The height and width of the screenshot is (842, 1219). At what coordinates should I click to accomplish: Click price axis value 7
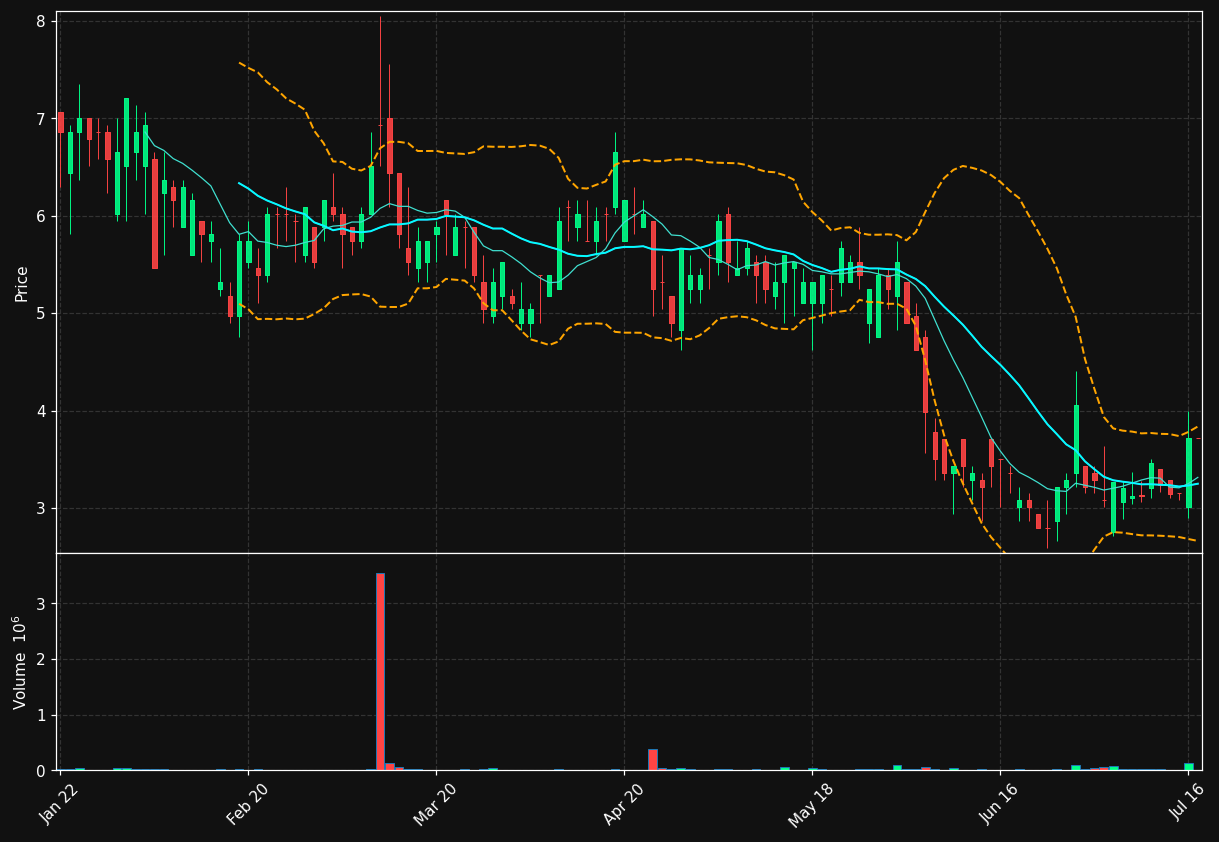coord(41,119)
